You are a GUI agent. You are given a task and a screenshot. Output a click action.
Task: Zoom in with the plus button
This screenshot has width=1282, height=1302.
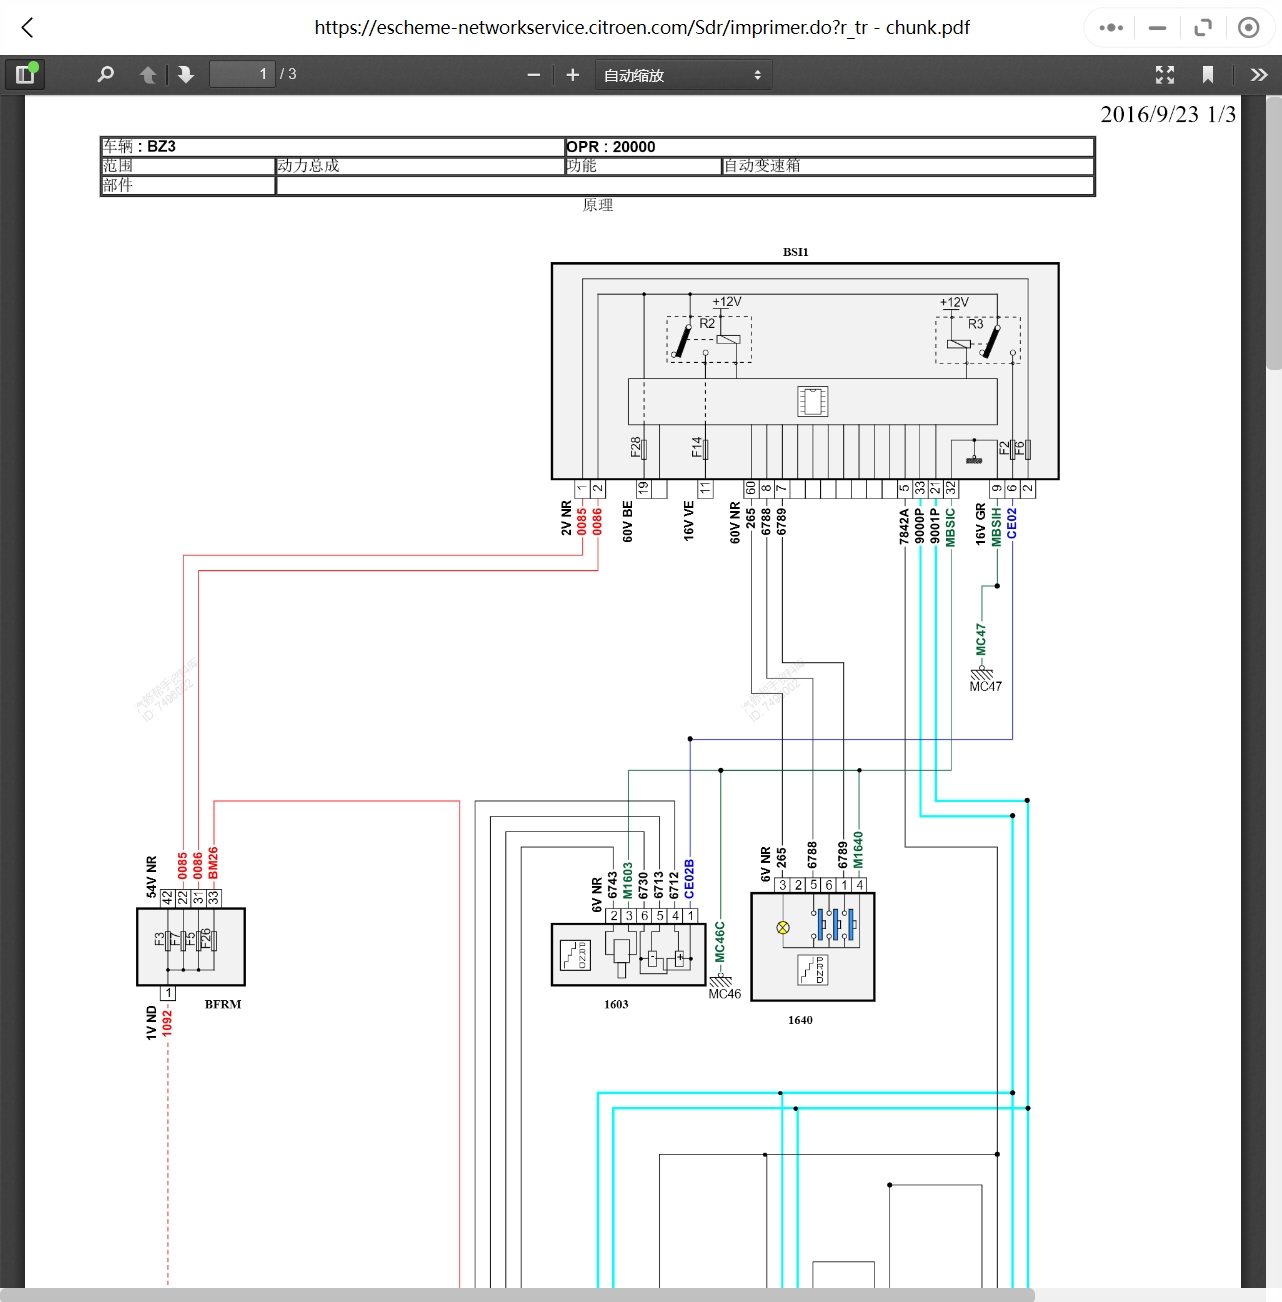pyautogui.click(x=573, y=75)
